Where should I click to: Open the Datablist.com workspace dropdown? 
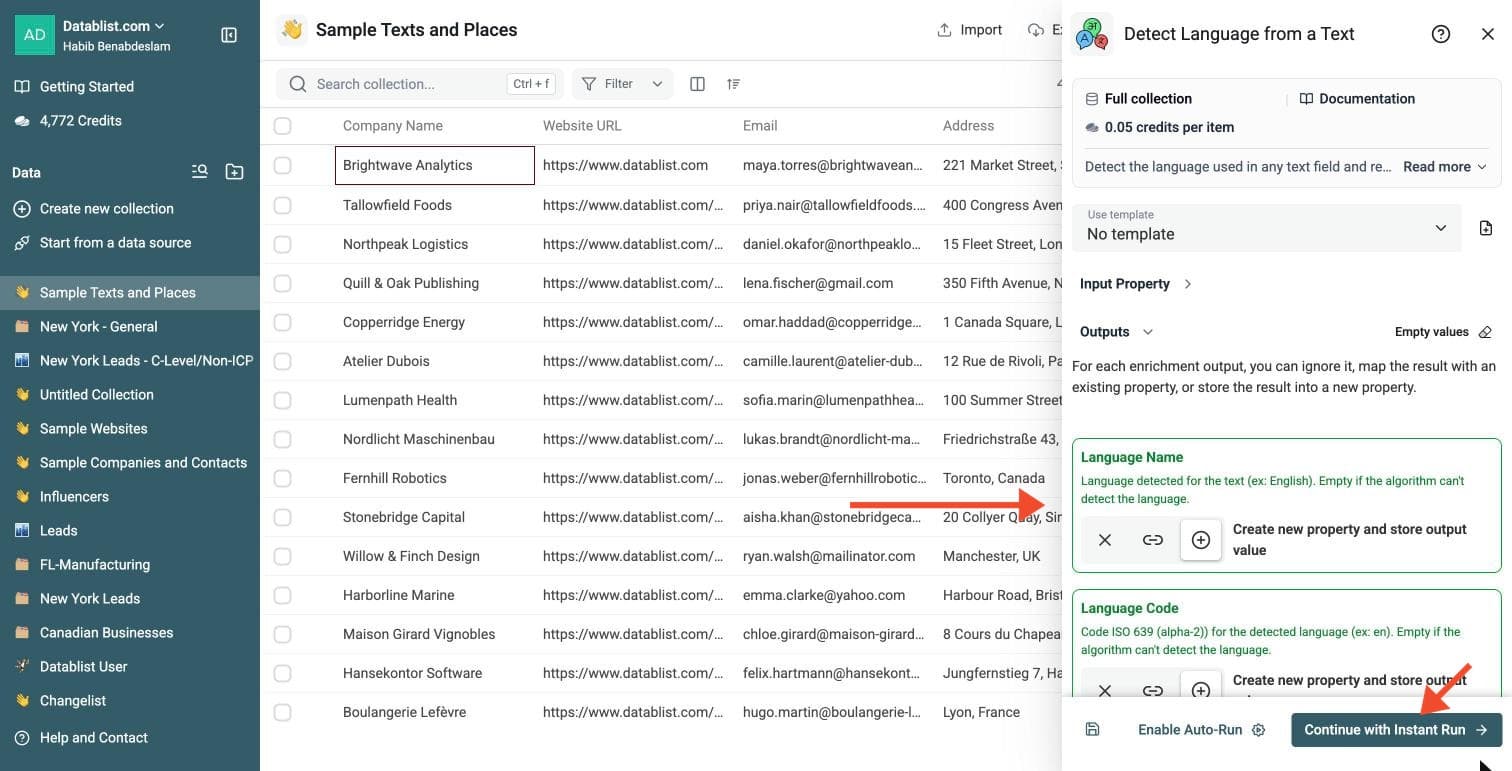tap(114, 26)
